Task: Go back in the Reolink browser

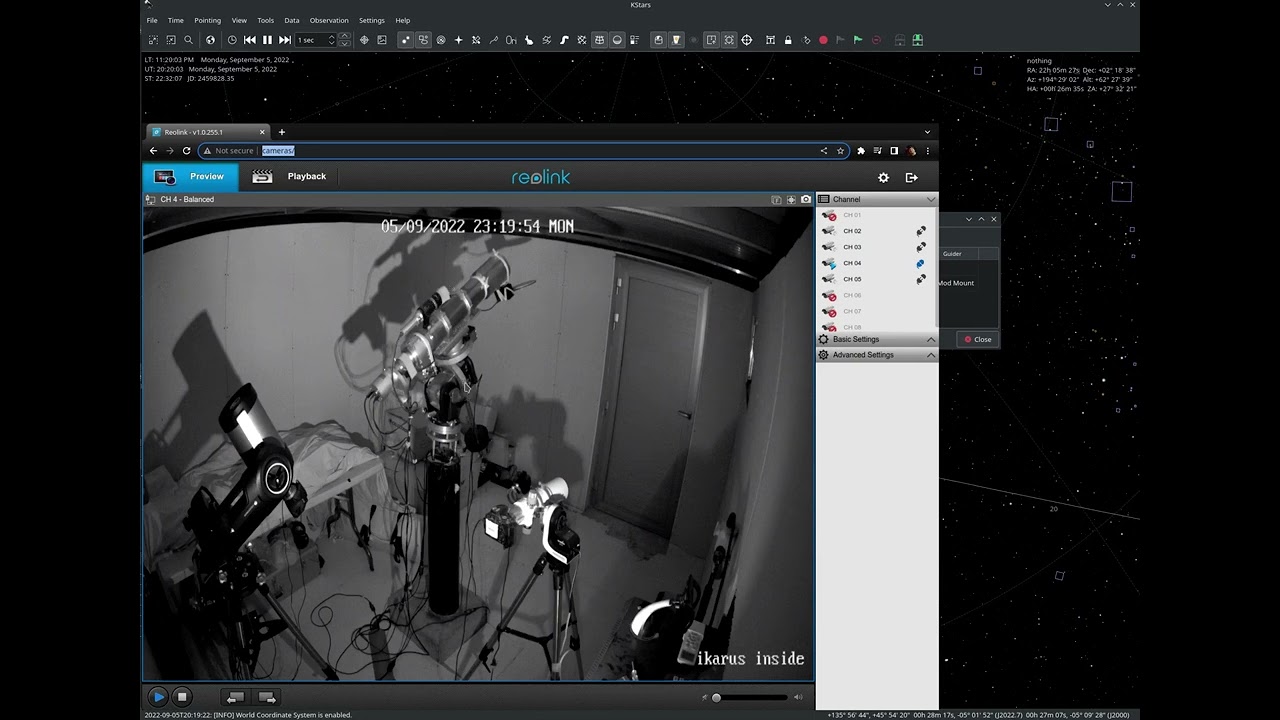Action: point(153,151)
